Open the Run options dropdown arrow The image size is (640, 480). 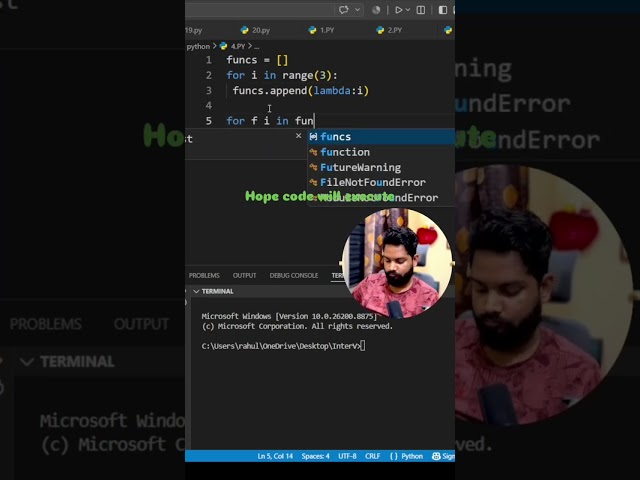407,10
